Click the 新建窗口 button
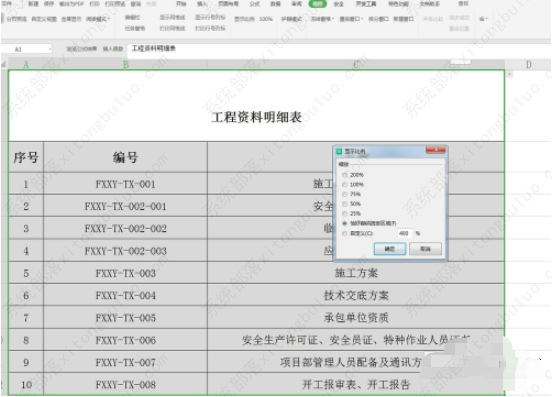552x397 pixels. (x=403, y=19)
